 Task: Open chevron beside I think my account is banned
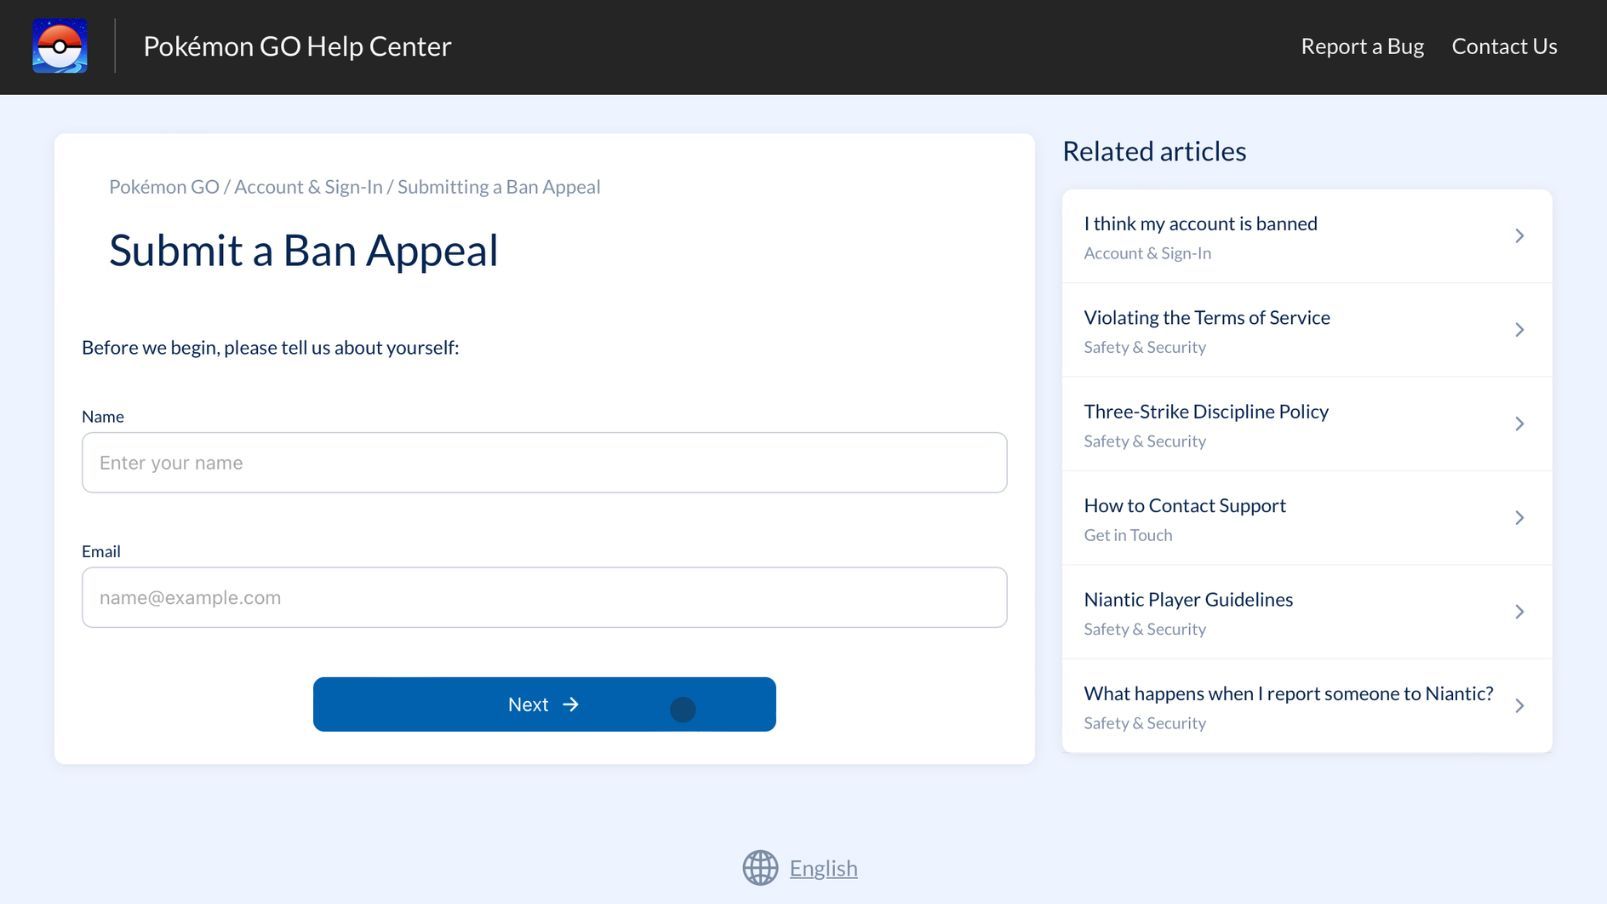click(x=1519, y=236)
